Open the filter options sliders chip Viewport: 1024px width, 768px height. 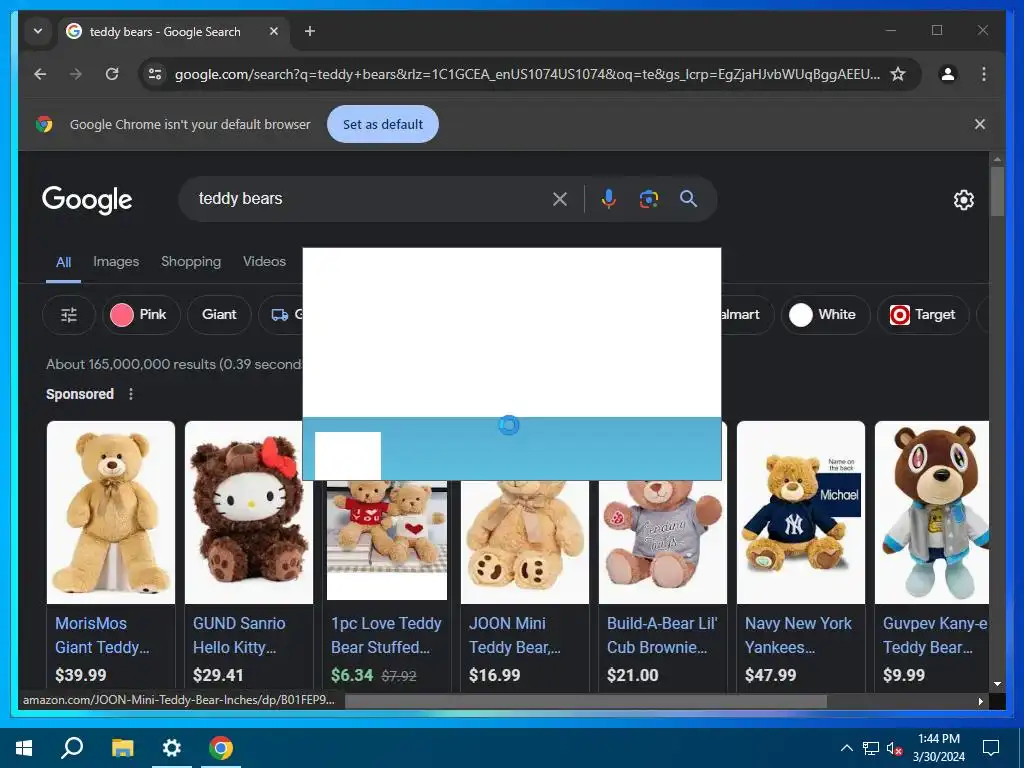point(69,315)
